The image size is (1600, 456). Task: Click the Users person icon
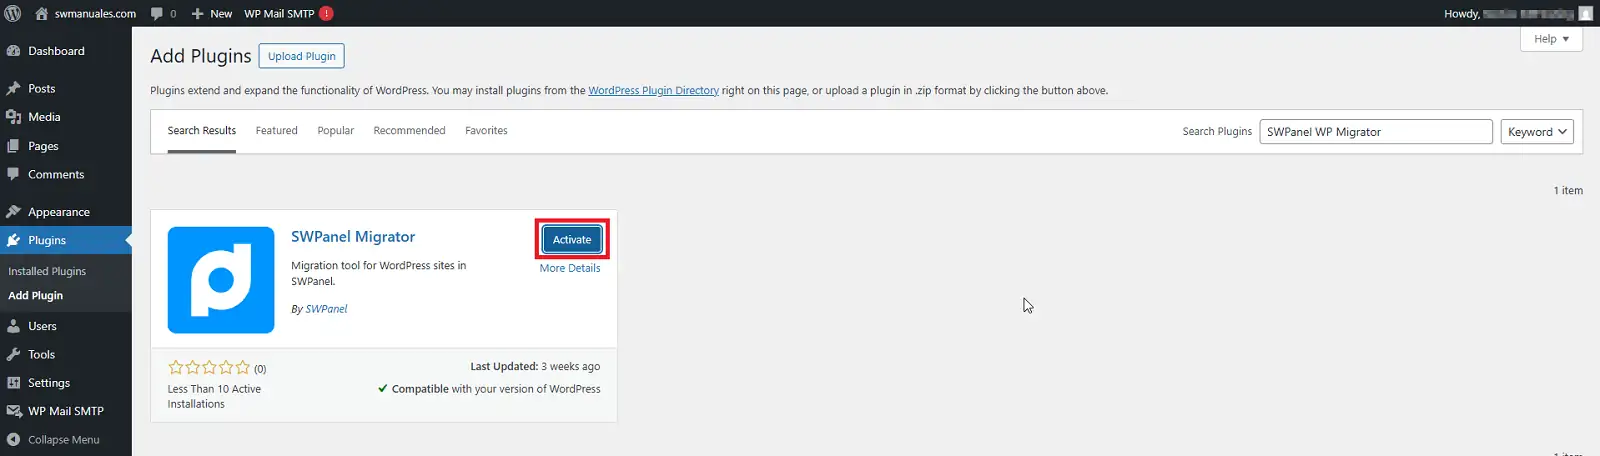(x=13, y=326)
